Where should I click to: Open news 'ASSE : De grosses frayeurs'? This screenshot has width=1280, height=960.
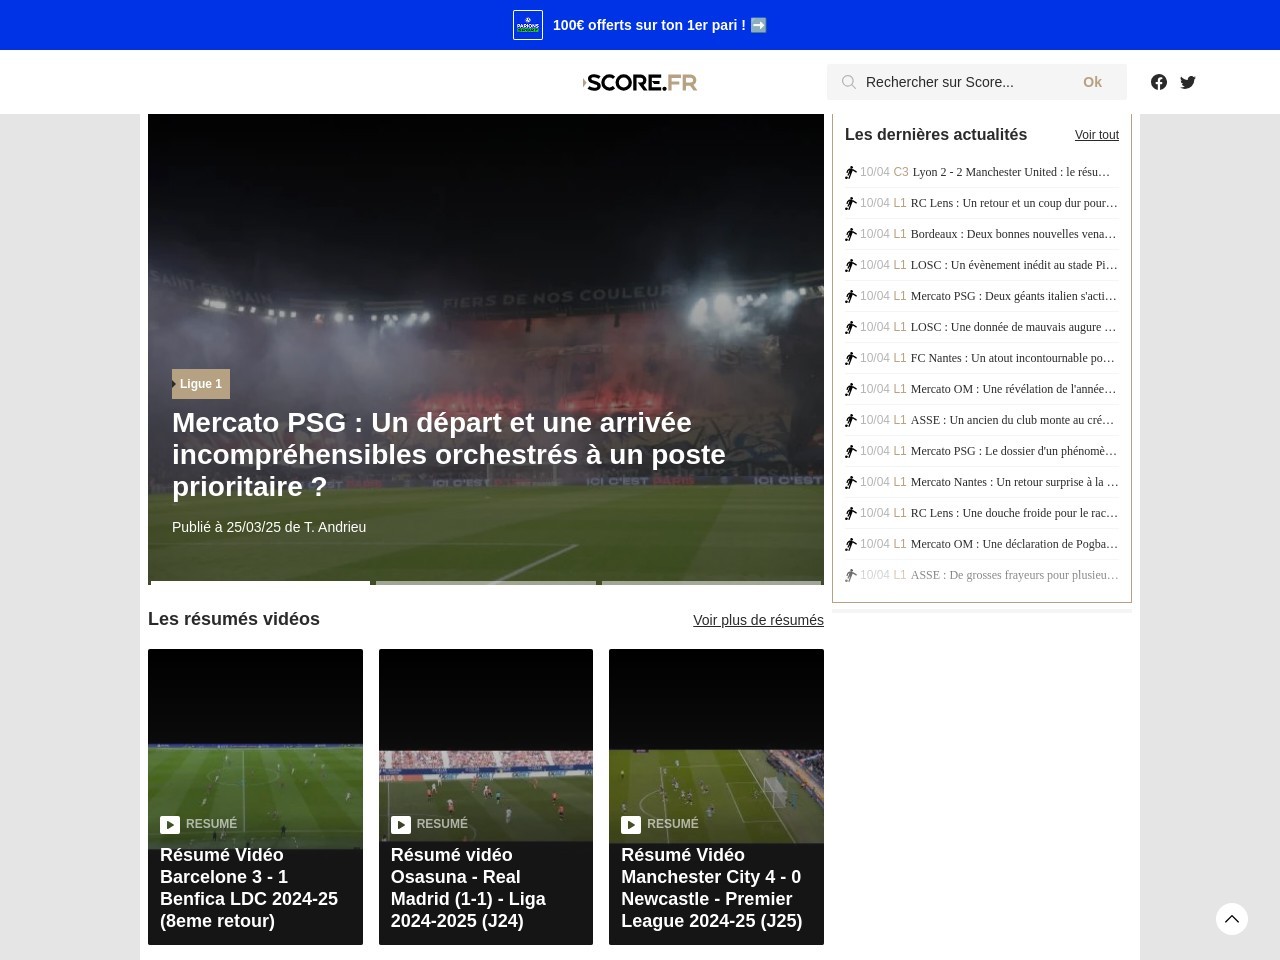click(1014, 575)
